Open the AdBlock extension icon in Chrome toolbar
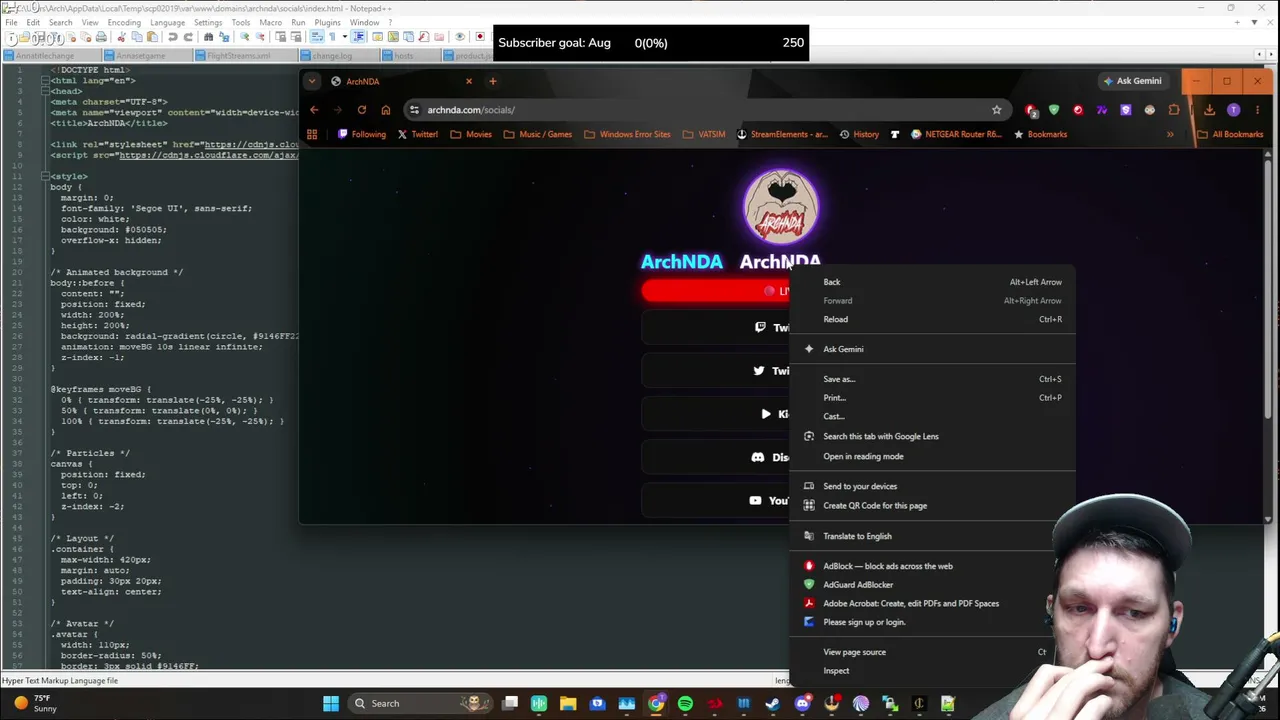 point(1030,110)
